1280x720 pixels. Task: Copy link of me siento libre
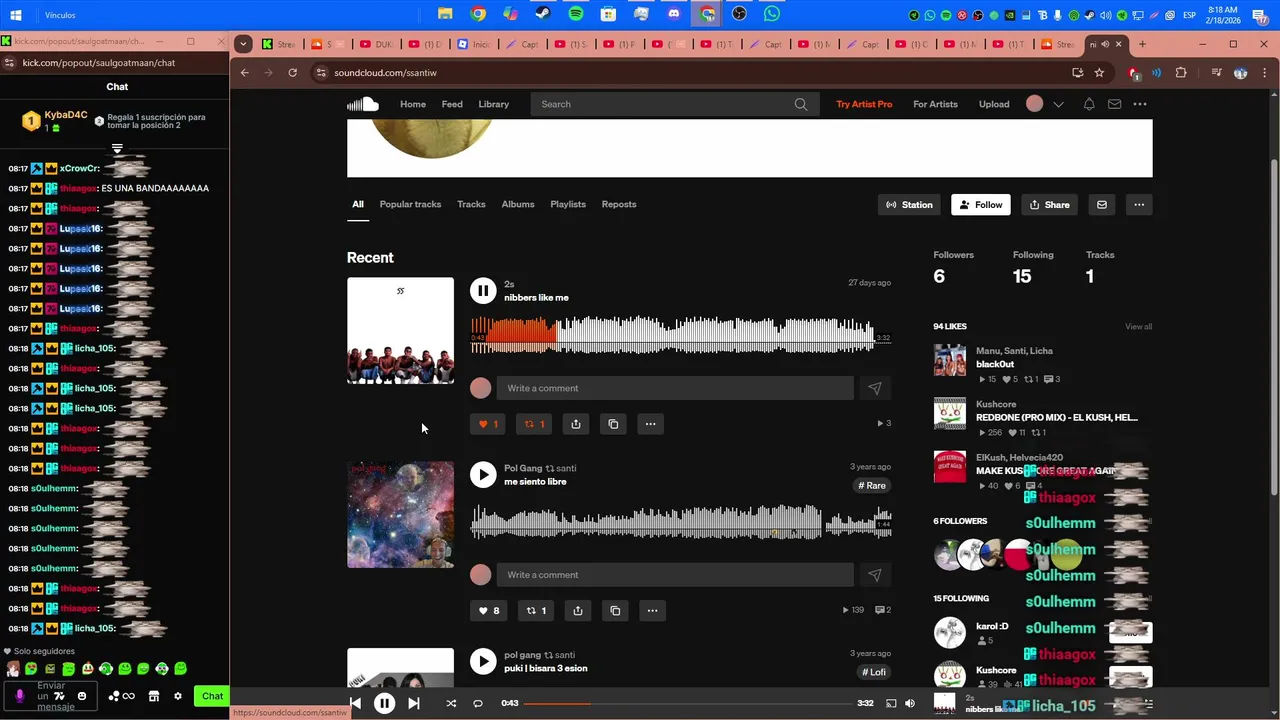pos(615,611)
